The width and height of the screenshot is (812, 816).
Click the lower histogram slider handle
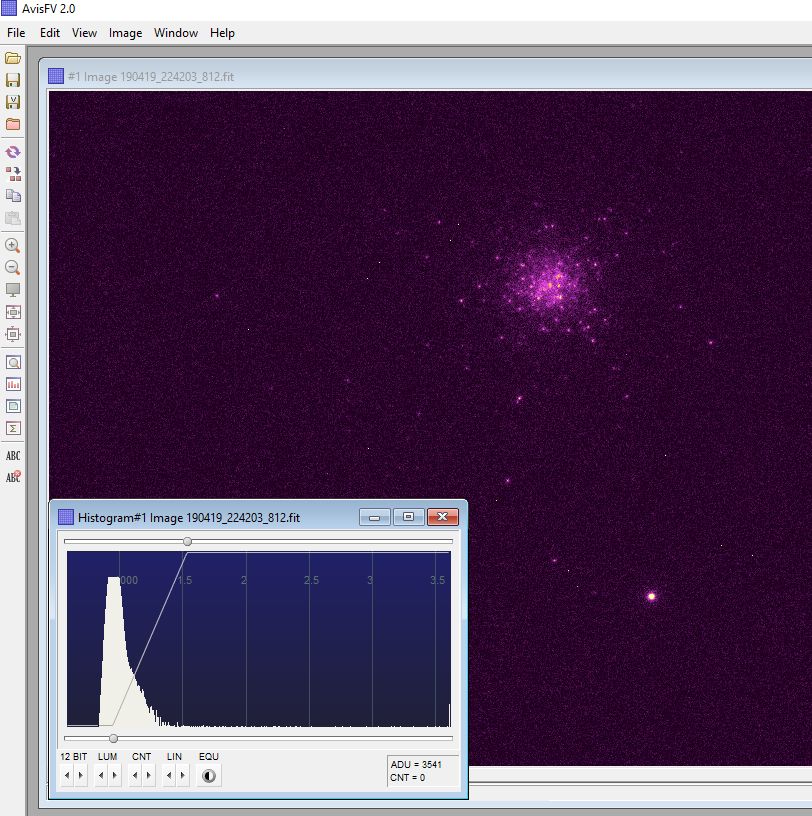(x=113, y=738)
